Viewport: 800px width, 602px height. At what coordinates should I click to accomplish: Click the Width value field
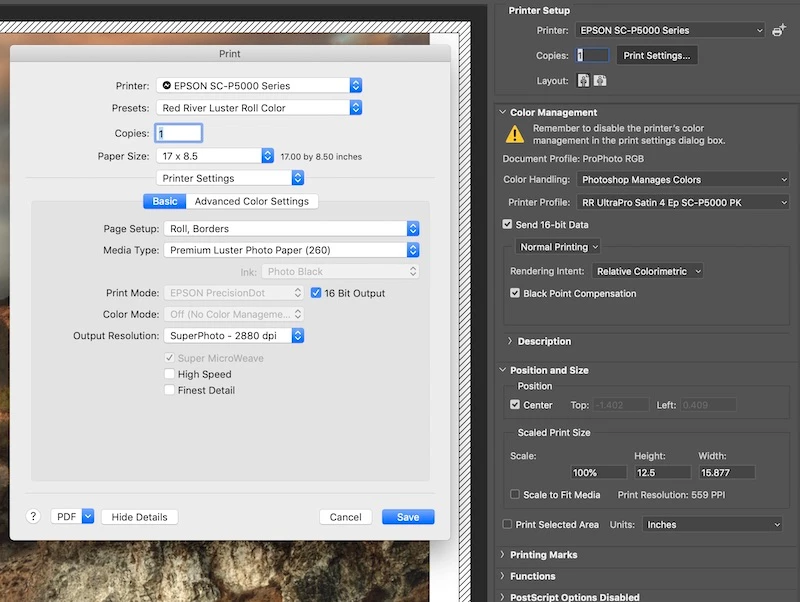(727, 472)
